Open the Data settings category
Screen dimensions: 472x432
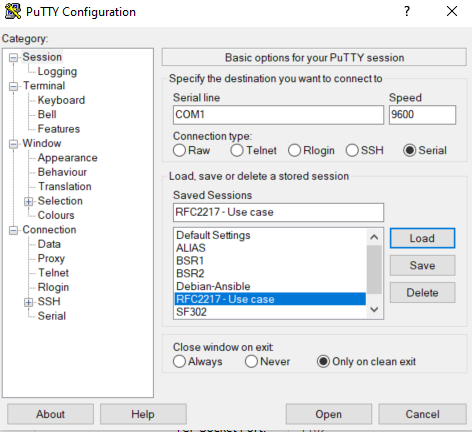pos(49,244)
